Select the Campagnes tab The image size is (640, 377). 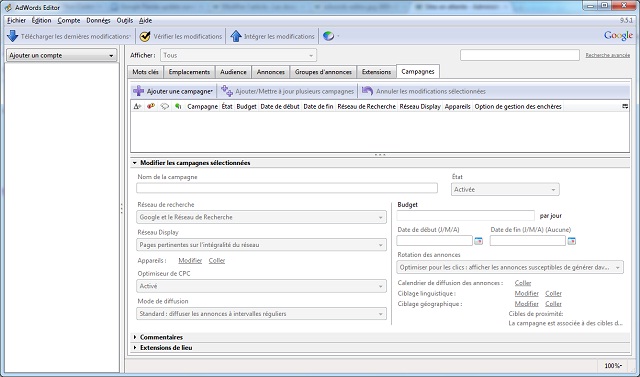[x=418, y=71]
